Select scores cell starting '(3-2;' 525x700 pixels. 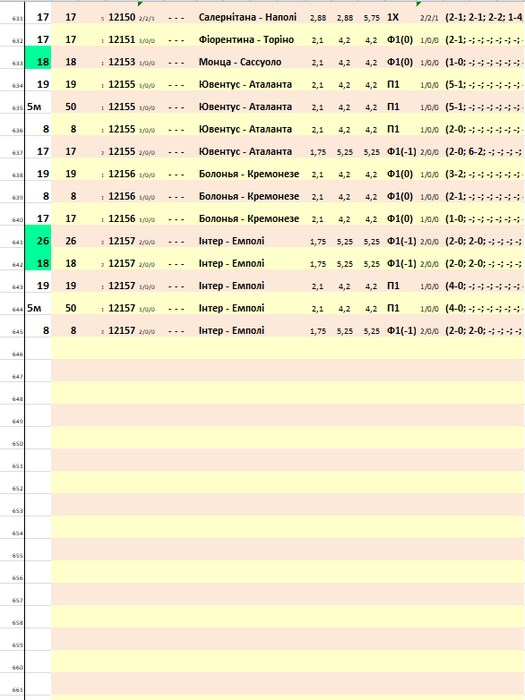(x=484, y=174)
